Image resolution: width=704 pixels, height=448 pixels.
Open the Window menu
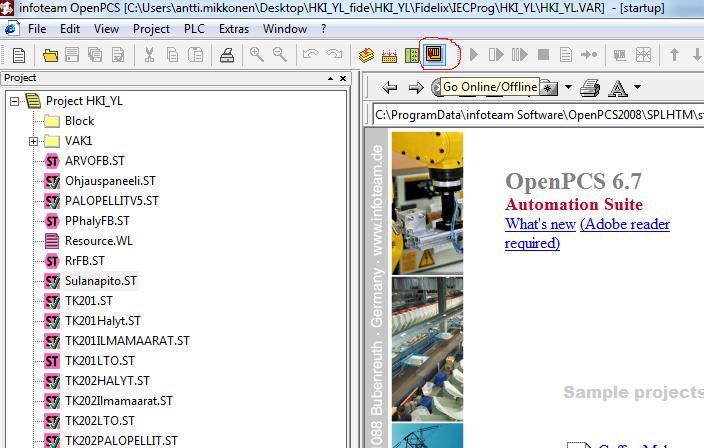click(x=285, y=29)
